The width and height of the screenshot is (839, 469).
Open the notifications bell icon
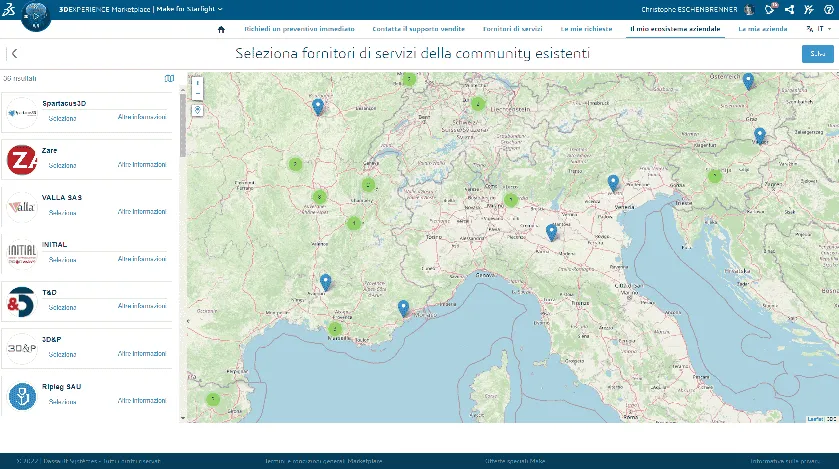coord(770,9)
